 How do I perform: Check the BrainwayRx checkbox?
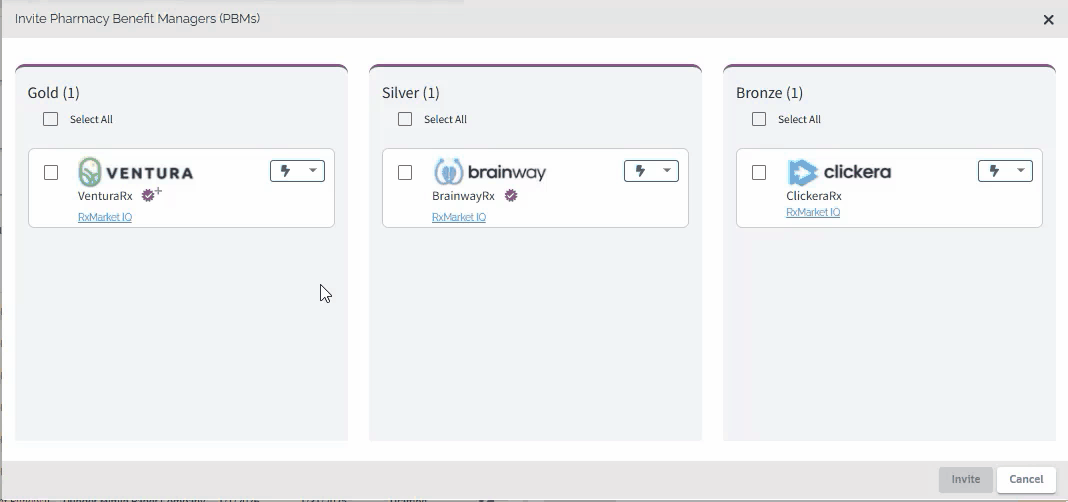(x=405, y=172)
